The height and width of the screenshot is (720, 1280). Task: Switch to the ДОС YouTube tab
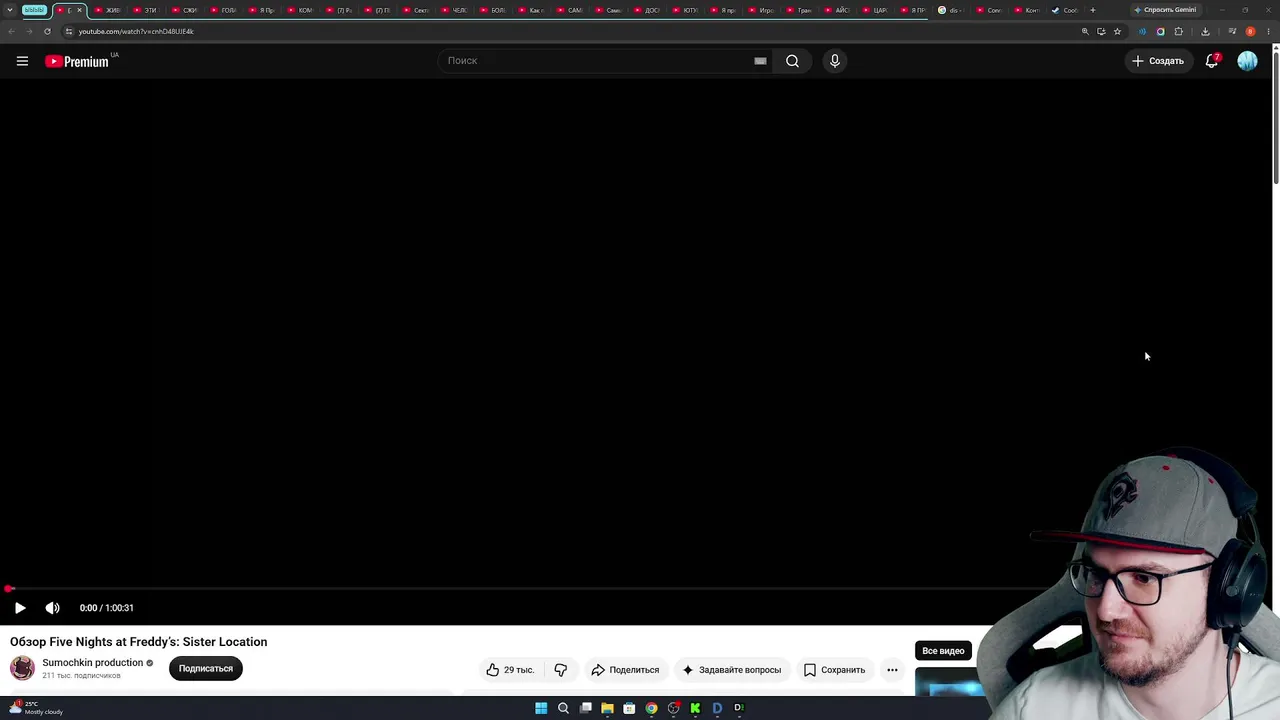(646, 10)
